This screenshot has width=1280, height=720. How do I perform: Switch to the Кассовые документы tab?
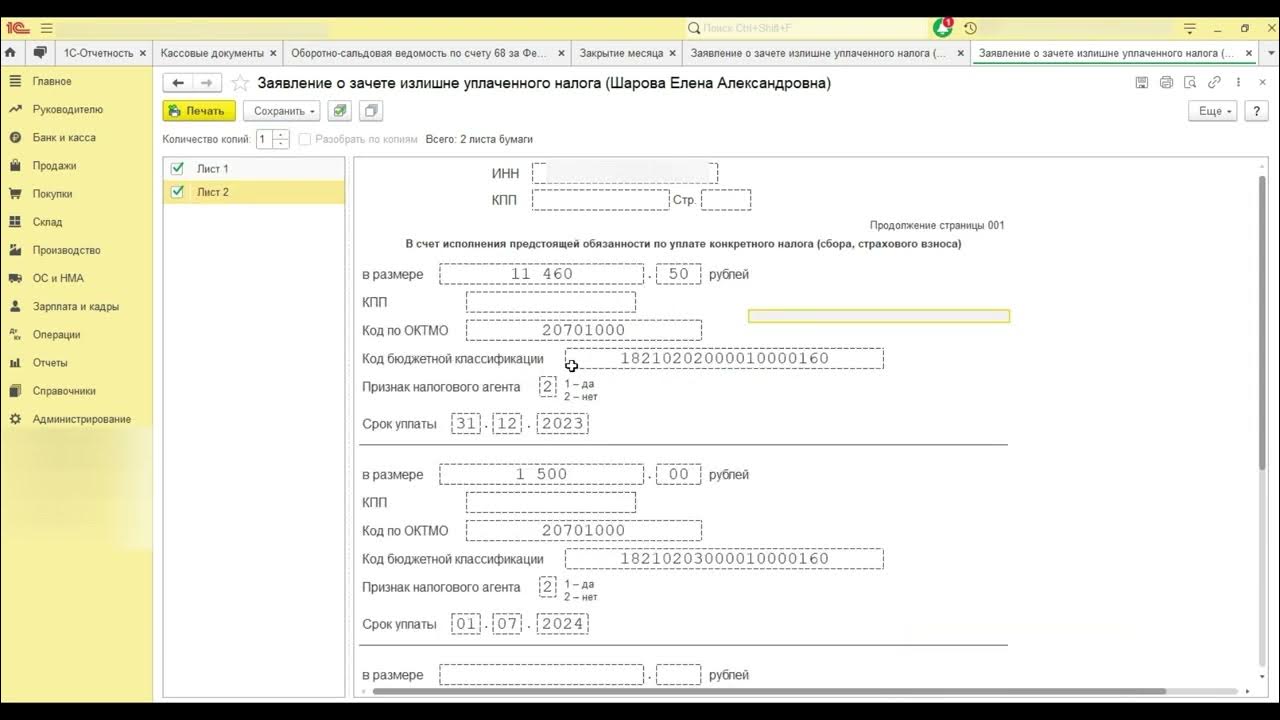pos(212,53)
